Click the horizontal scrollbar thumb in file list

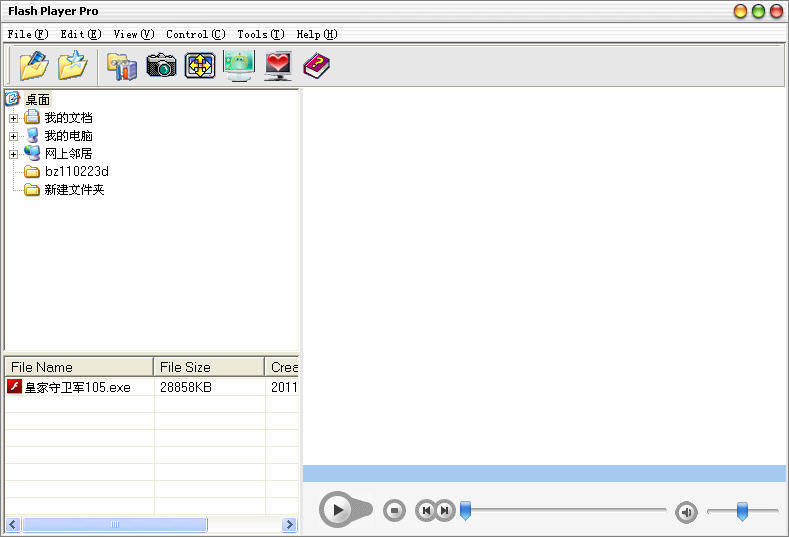pos(115,524)
